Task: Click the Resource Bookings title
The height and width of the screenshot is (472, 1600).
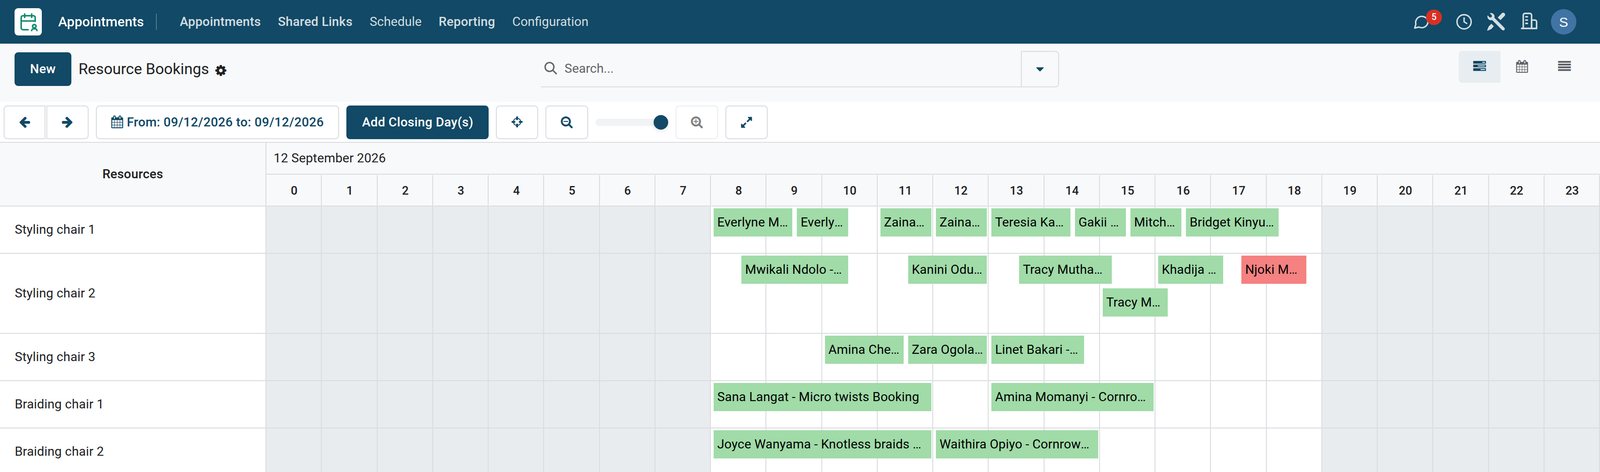Action: pos(144,69)
